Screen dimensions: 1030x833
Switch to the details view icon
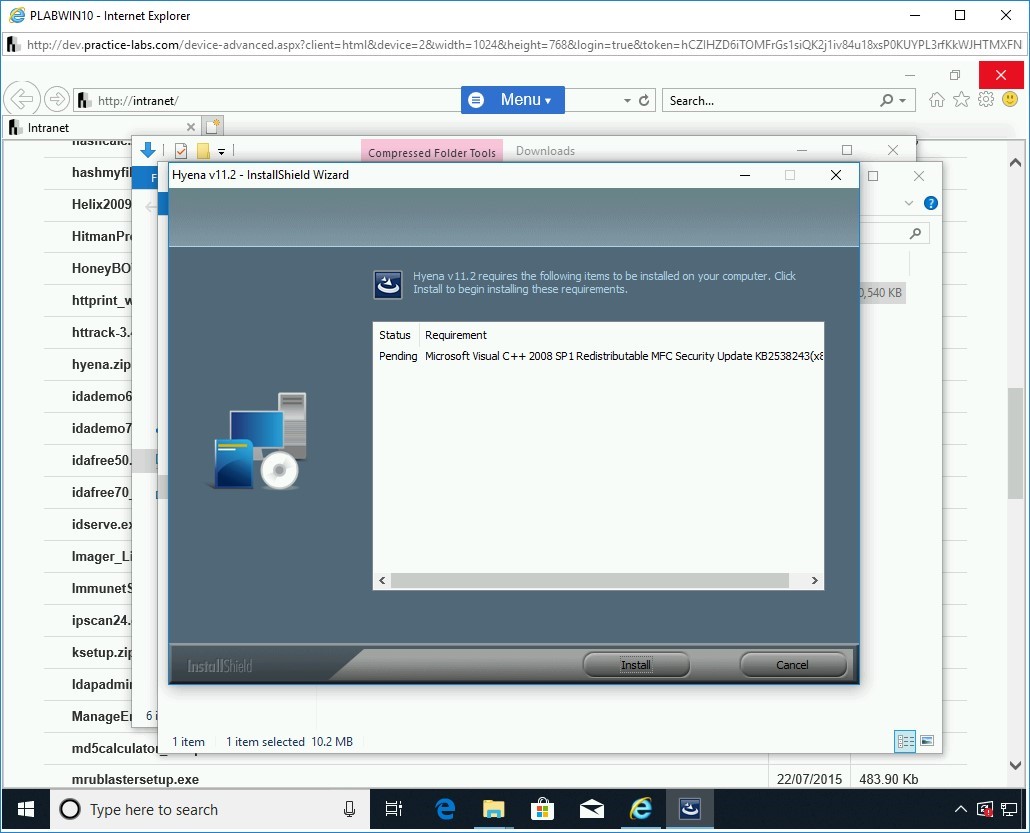click(905, 741)
